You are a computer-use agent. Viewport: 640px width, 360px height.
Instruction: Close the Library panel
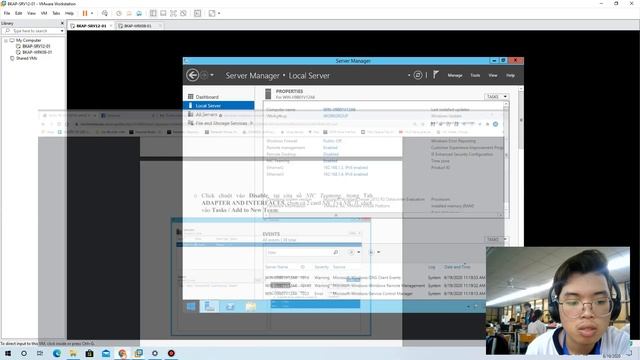[x=62, y=23]
